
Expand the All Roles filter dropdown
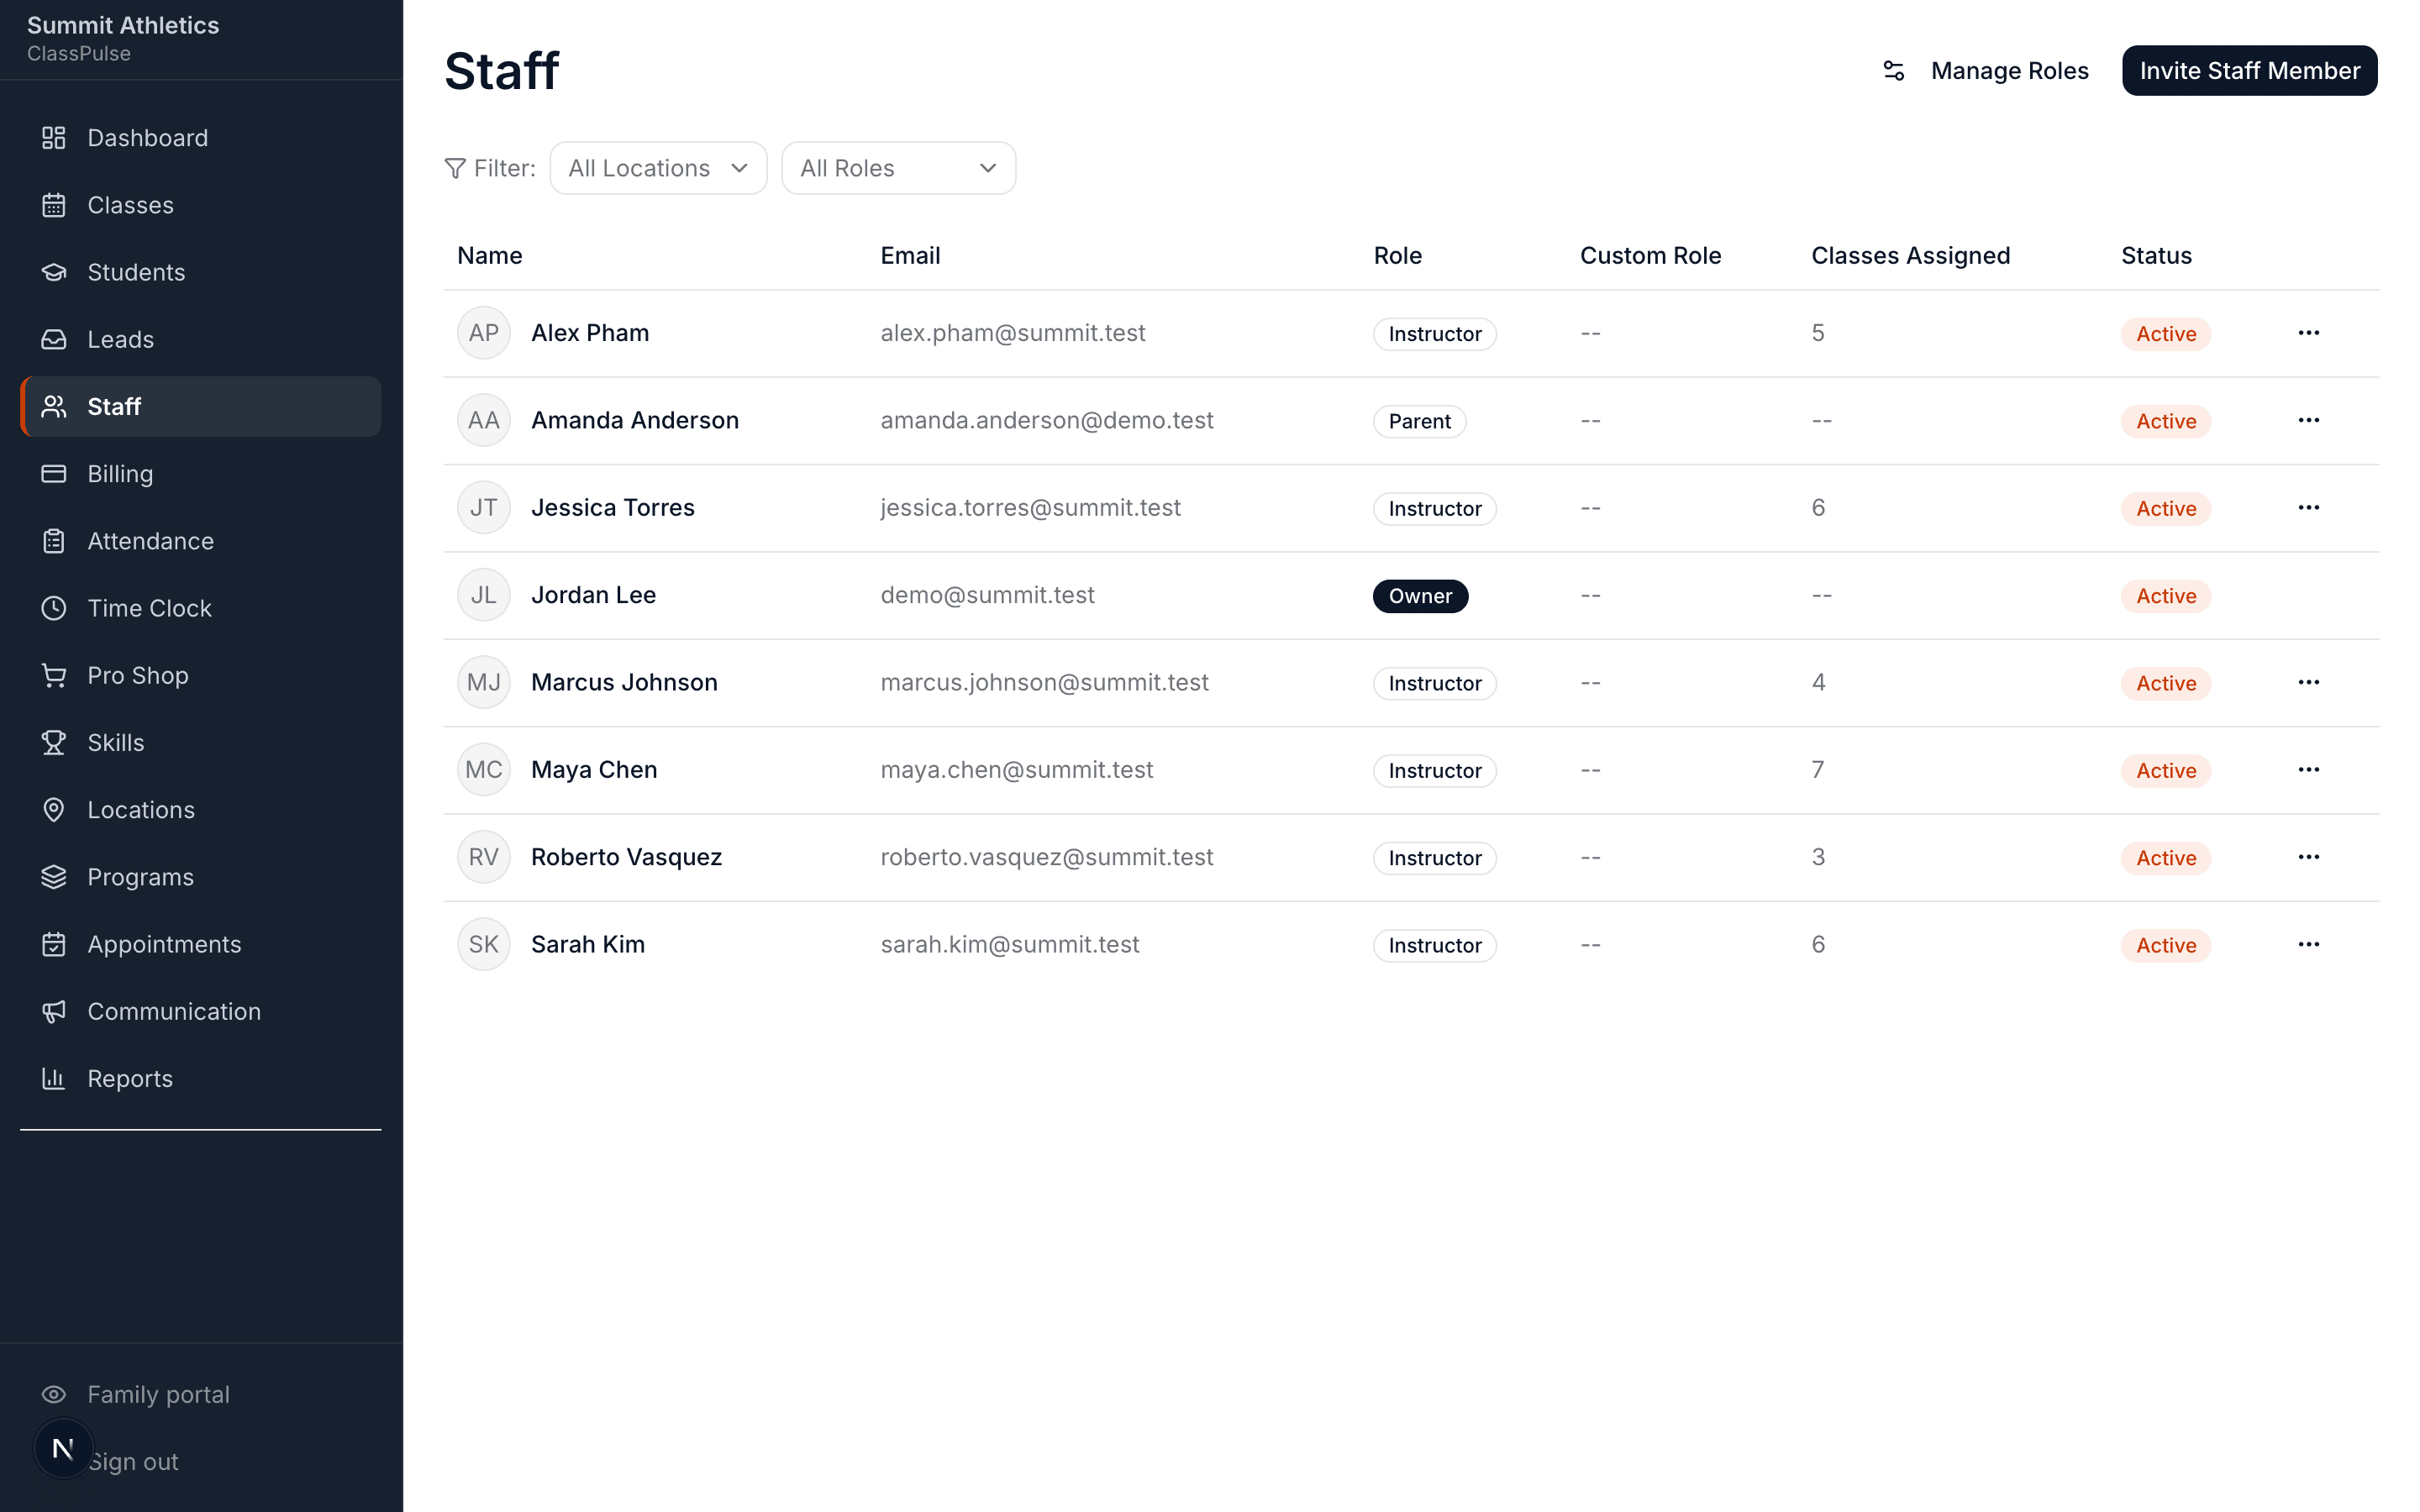(898, 168)
